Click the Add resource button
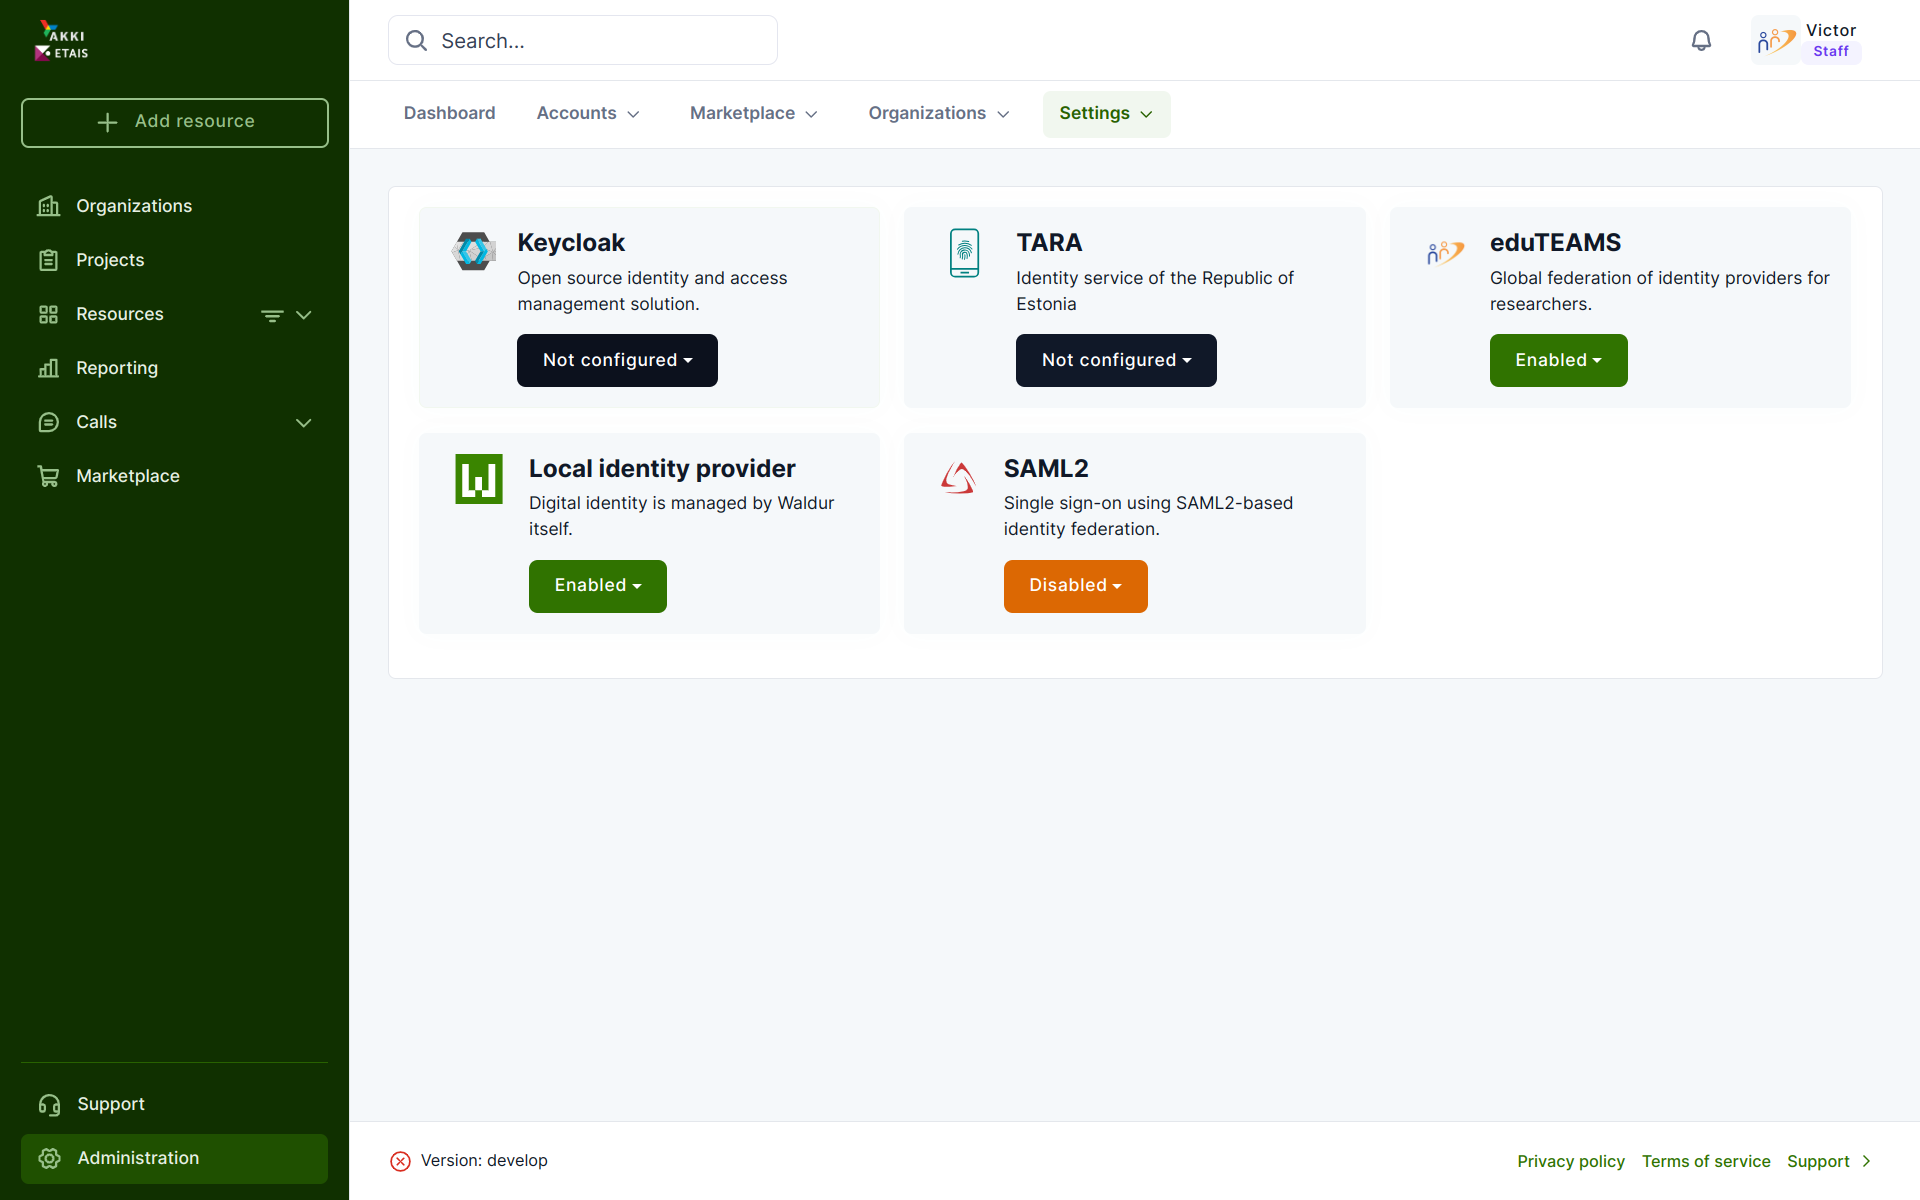This screenshot has width=1920, height=1200. 175,122
